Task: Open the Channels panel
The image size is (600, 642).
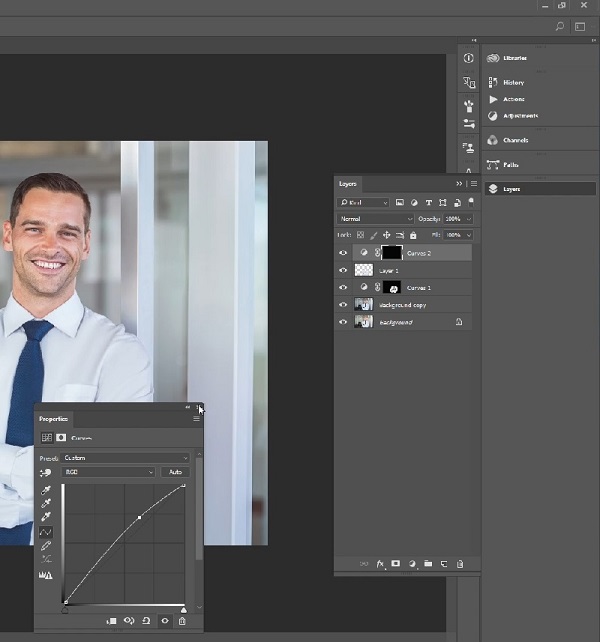Action: click(515, 140)
